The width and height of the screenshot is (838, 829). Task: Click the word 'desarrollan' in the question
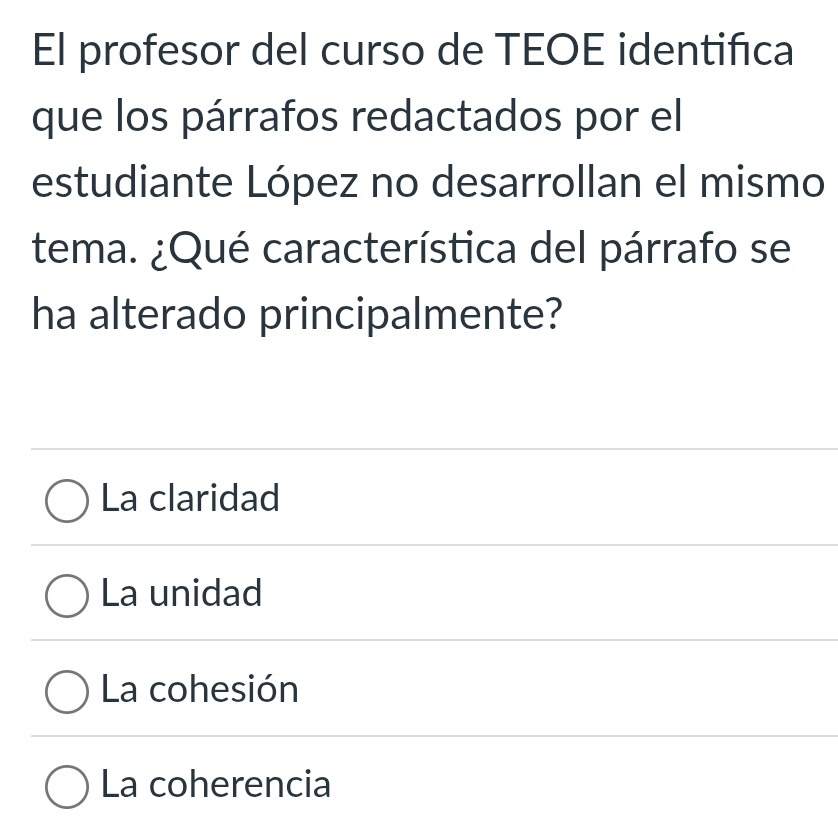(537, 182)
